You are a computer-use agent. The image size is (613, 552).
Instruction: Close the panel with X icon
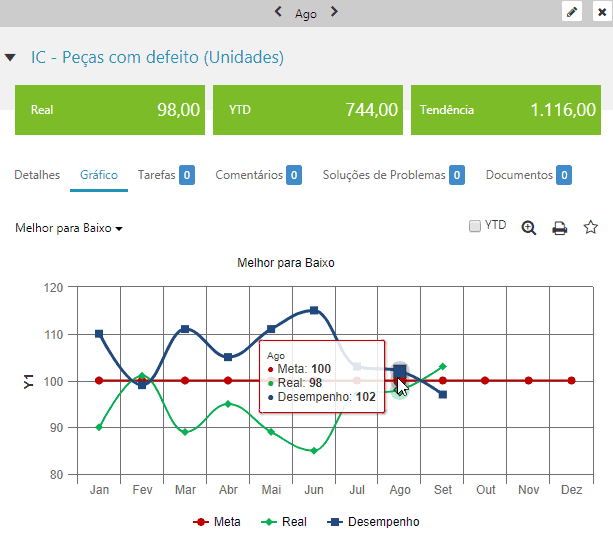tap(601, 12)
